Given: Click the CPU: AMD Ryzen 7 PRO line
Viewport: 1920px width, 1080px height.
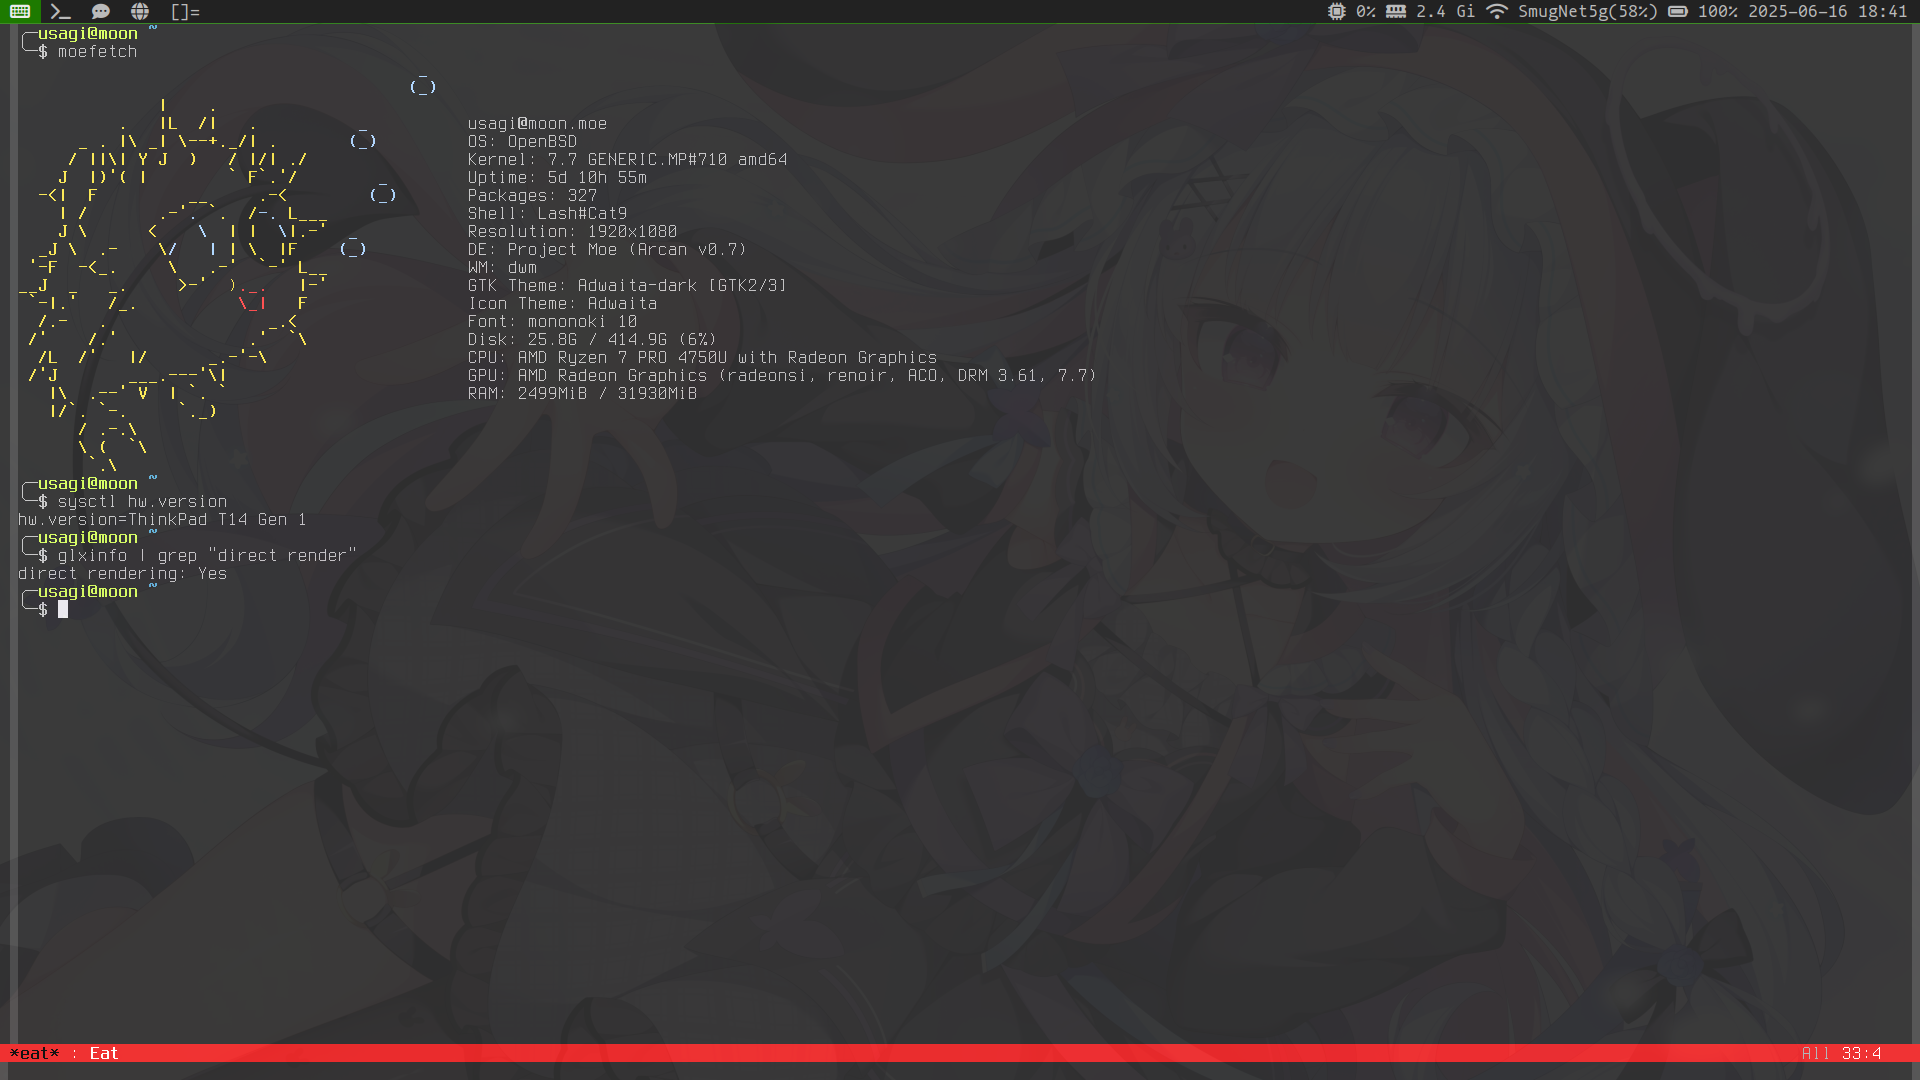Looking at the screenshot, I should click(x=702, y=358).
